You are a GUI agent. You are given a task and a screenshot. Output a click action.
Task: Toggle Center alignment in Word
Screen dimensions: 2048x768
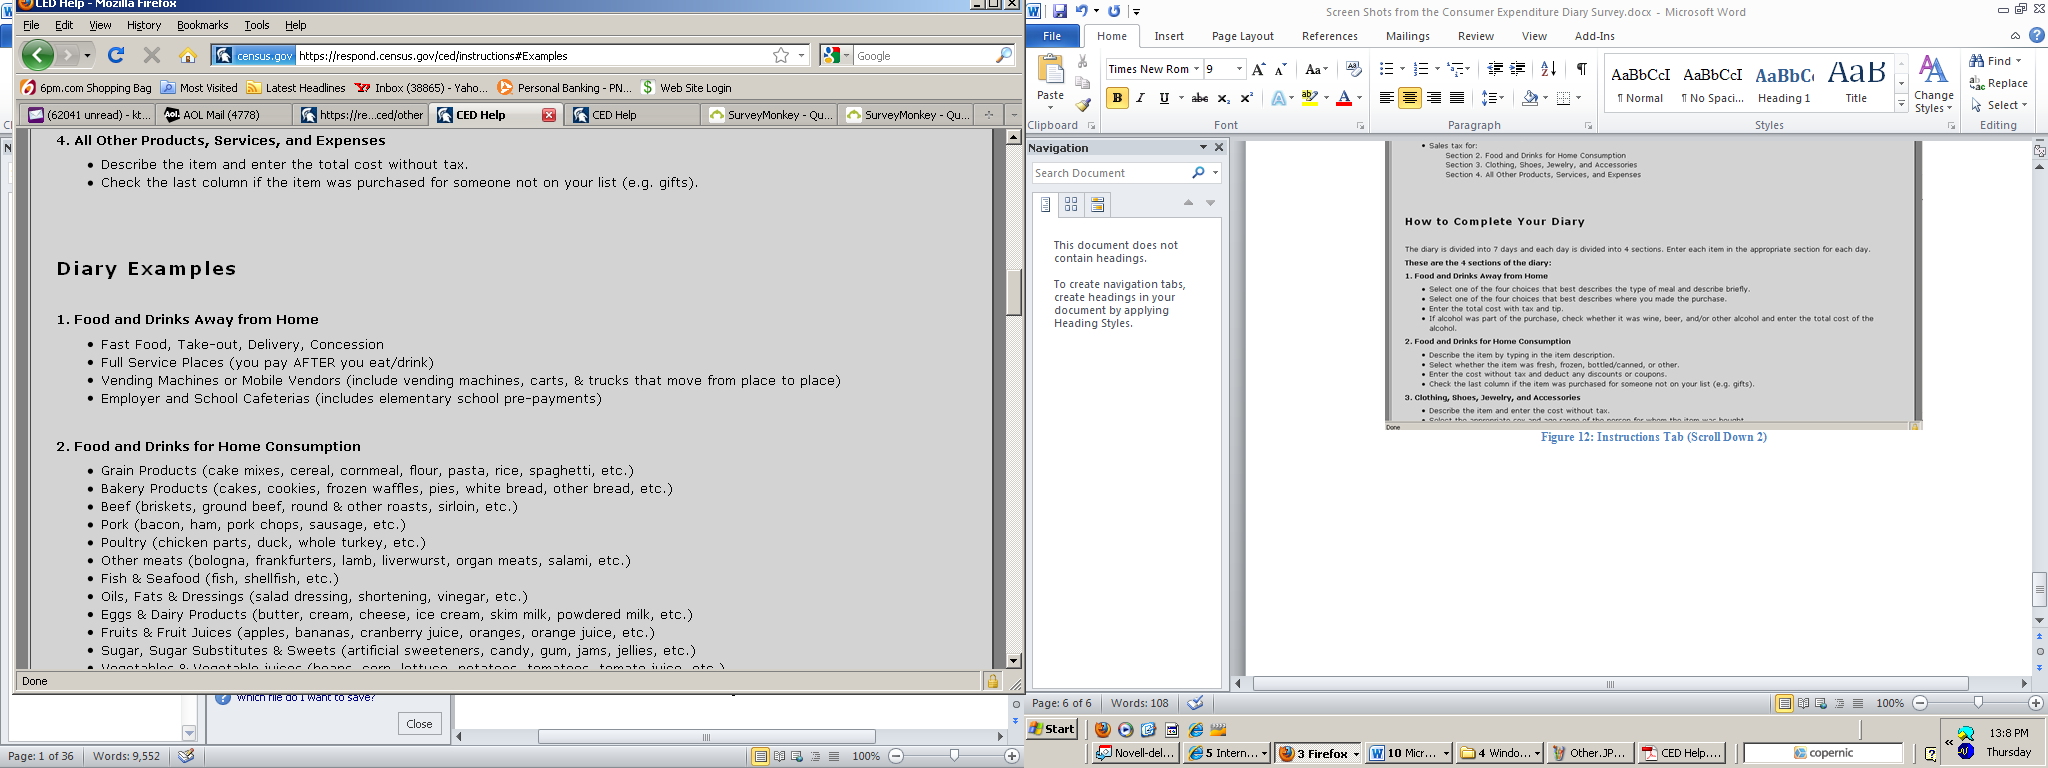point(1410,98)
